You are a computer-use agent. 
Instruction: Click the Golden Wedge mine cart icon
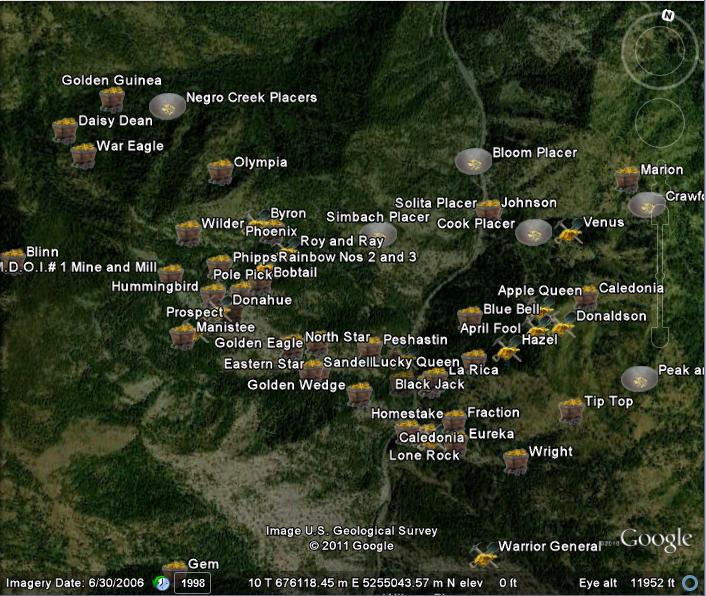point(360,394)
